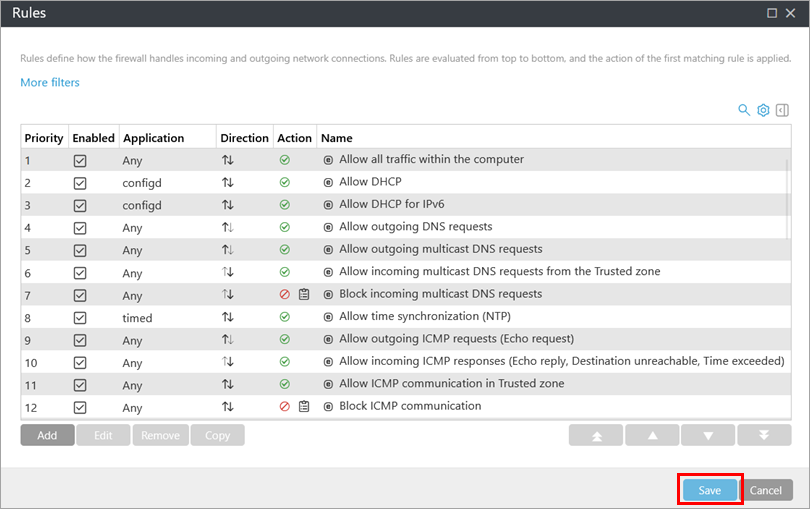The height and width of the screenshot is (509, 810).
Task: Toggle Enabled checkbox for time synchronization rule
Action: pos(80,318)
